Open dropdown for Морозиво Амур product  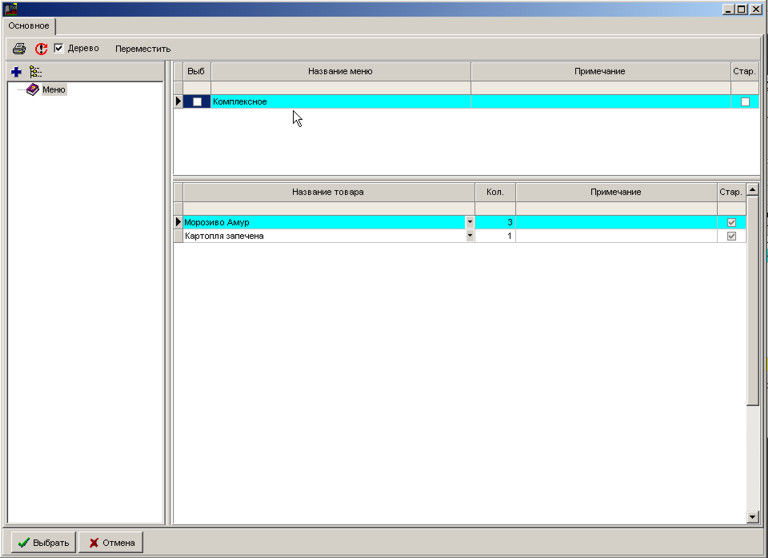pos(470,222)
